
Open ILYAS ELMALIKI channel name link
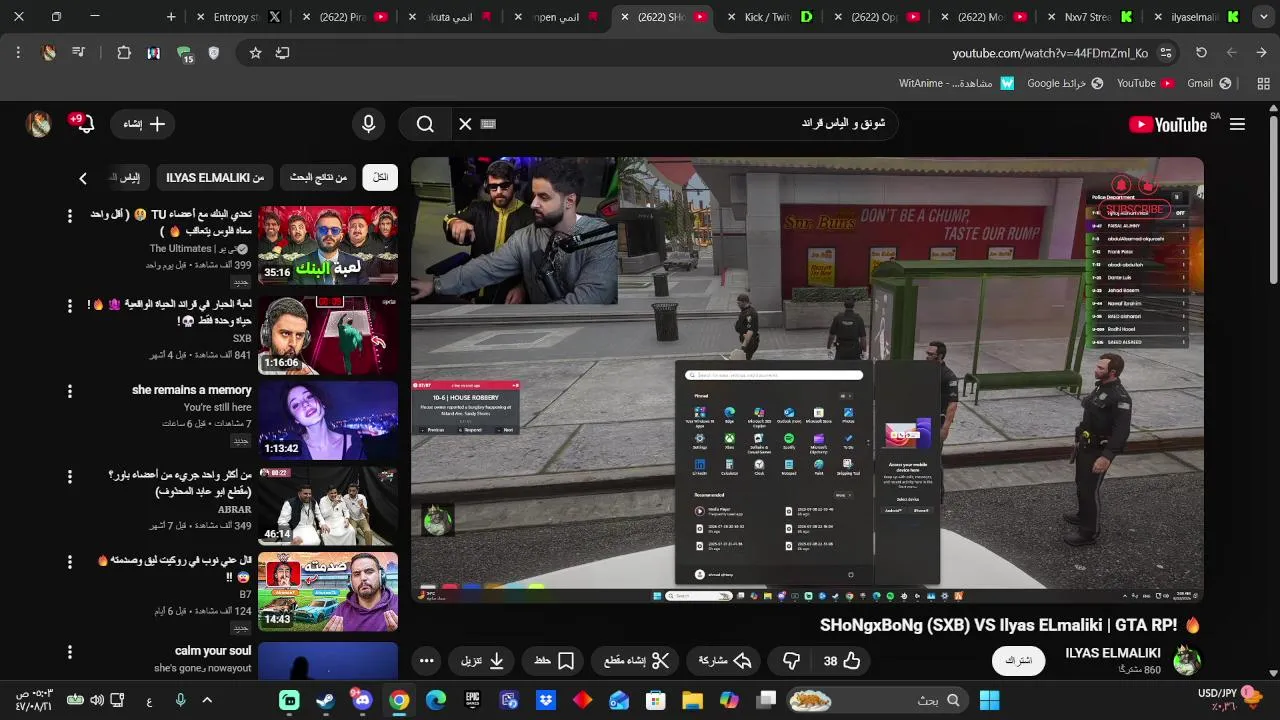coord(1113,653)
